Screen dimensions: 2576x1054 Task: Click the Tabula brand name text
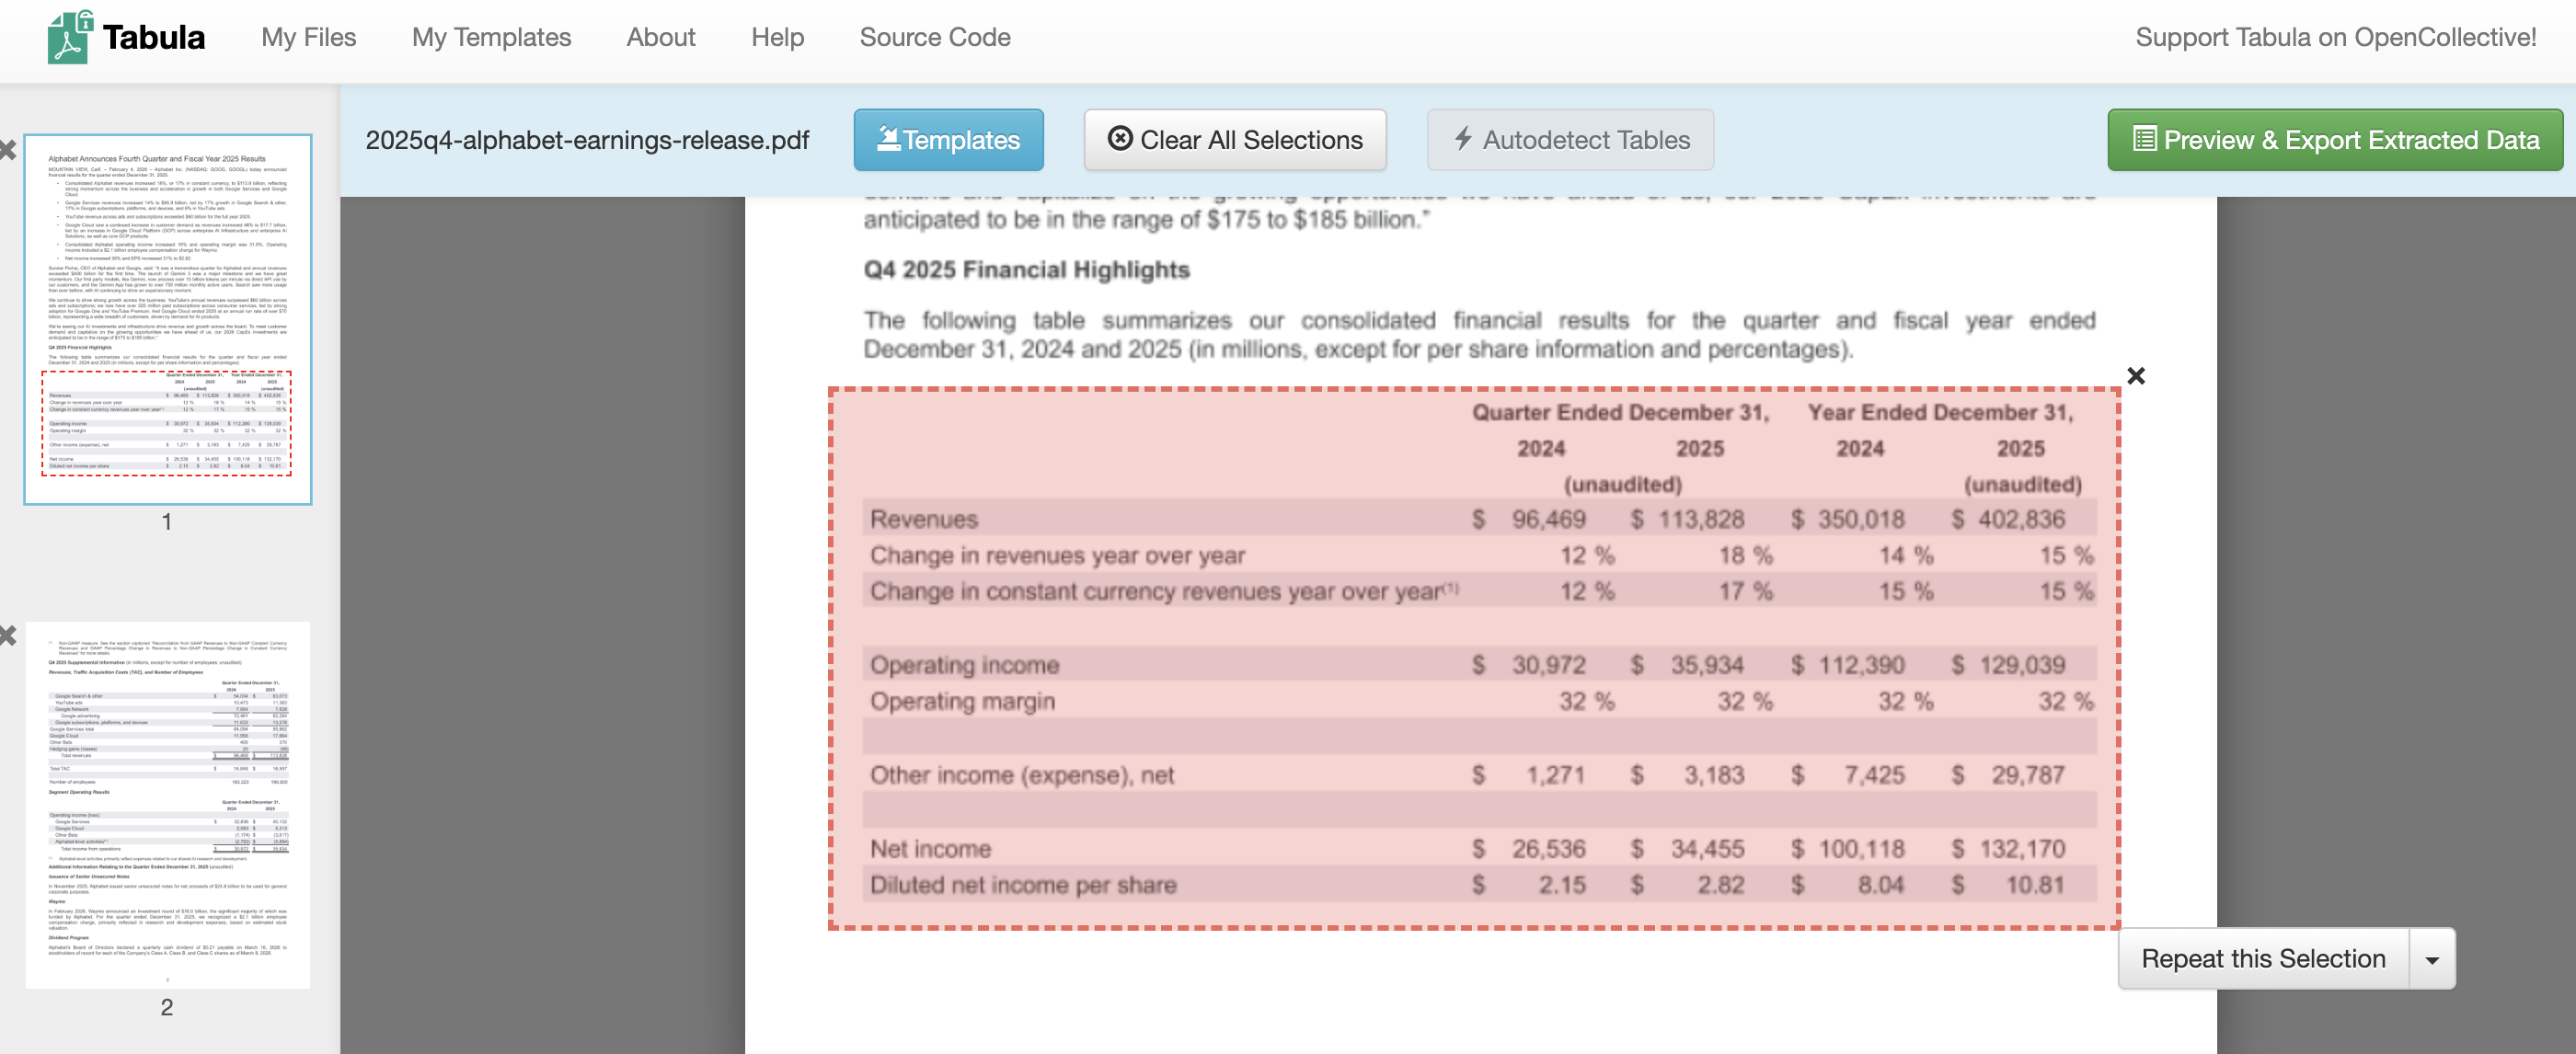click(154, 37)
